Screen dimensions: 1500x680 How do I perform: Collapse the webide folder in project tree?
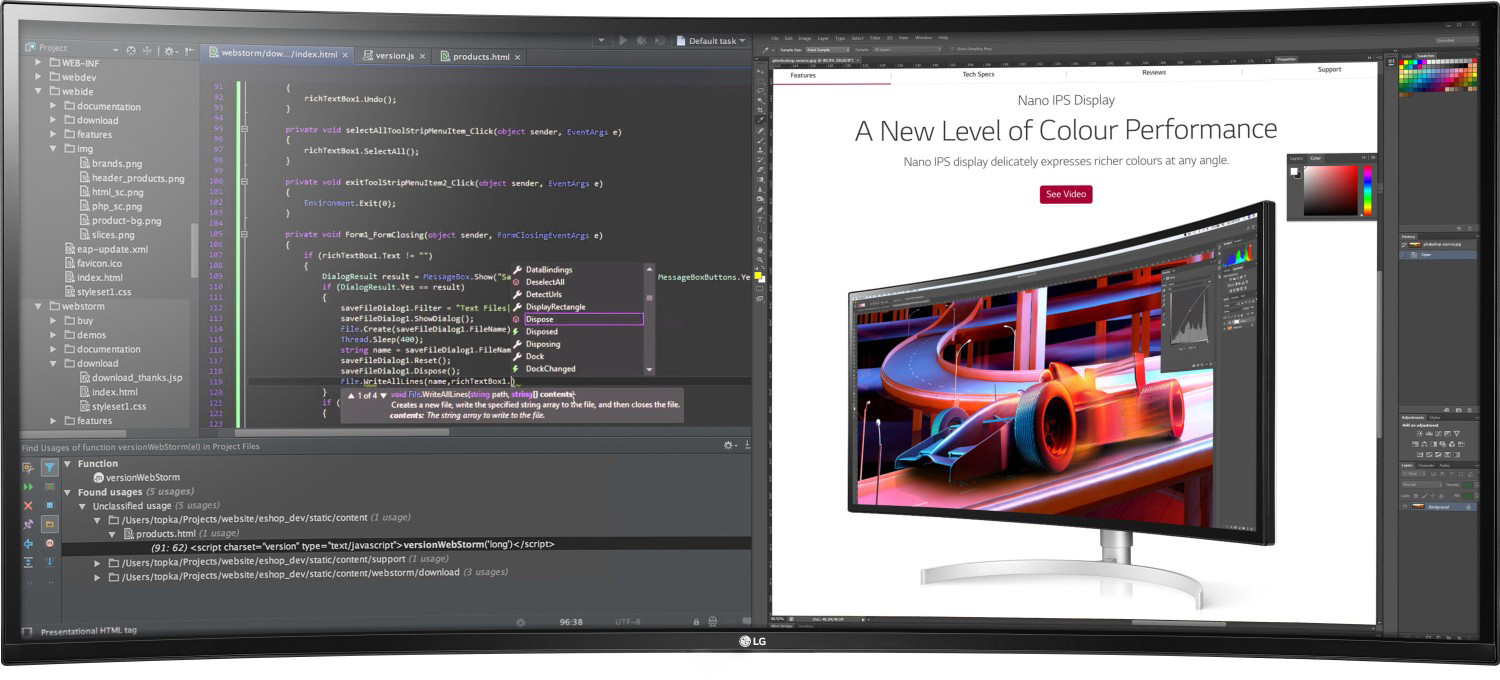[39, 91]
